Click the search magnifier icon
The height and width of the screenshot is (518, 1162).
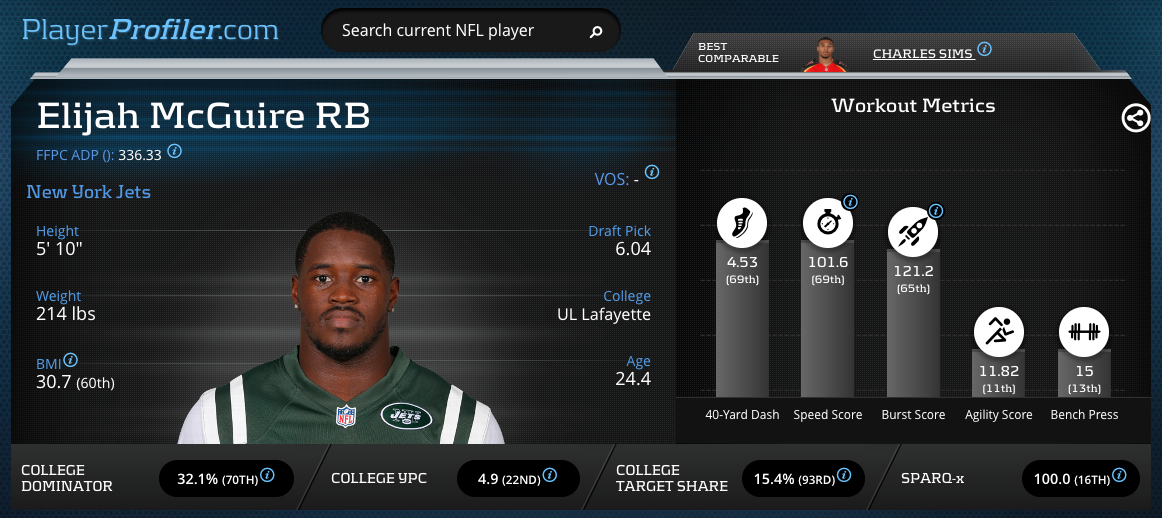tap(596, 32)
